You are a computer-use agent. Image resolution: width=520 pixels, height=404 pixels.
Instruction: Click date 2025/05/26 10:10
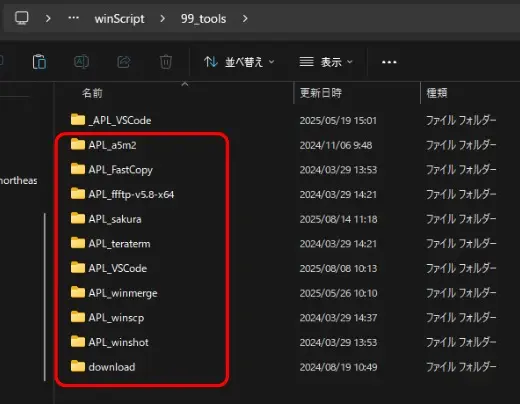click(338, 293)
